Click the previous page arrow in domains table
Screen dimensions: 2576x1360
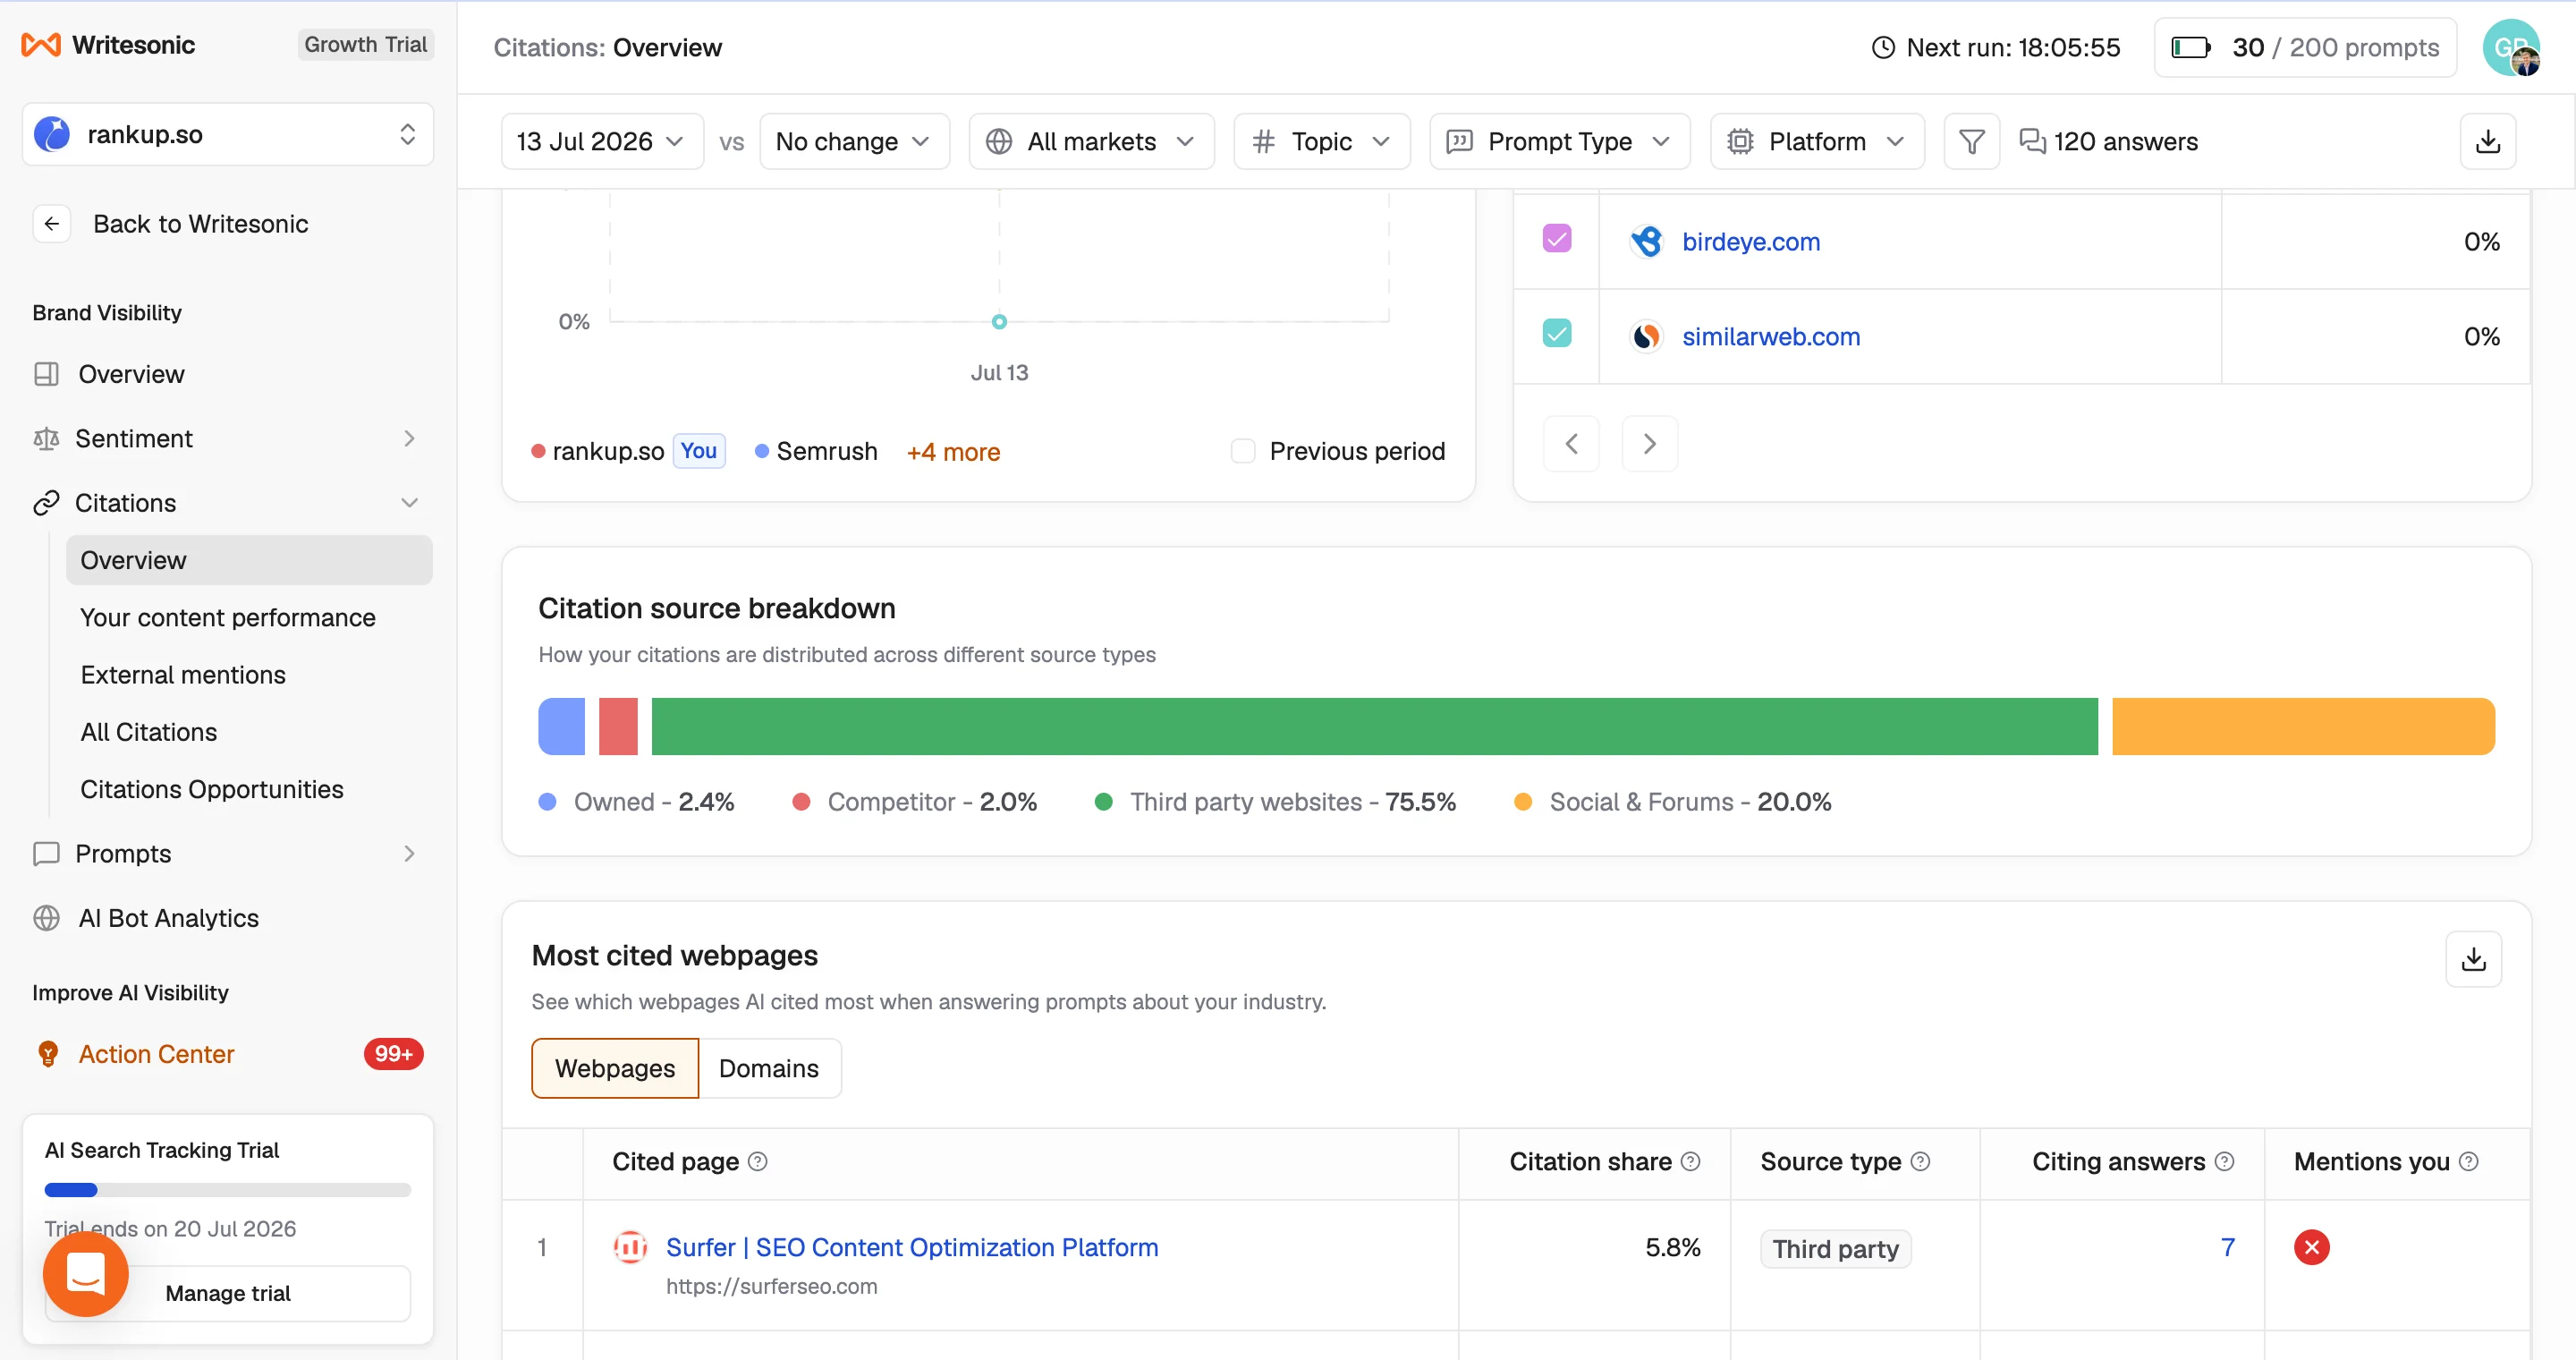tap(1571, 444)
